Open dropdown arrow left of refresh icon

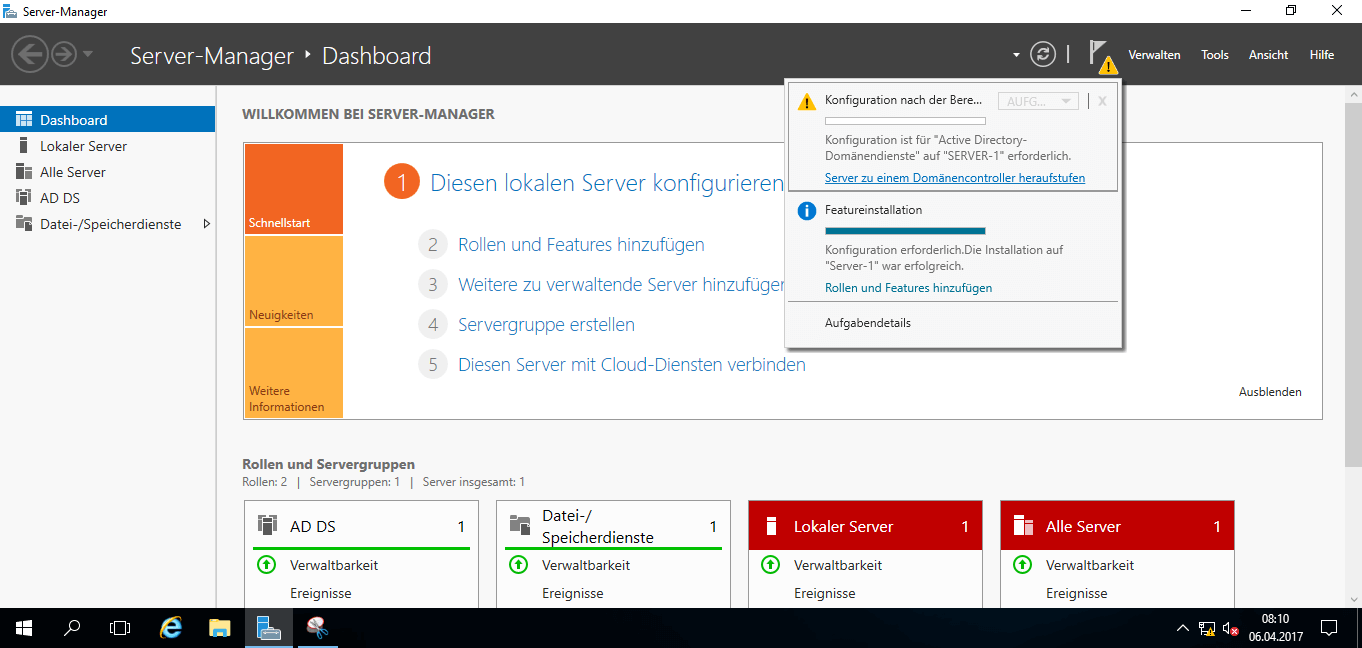click(1016, 55)
